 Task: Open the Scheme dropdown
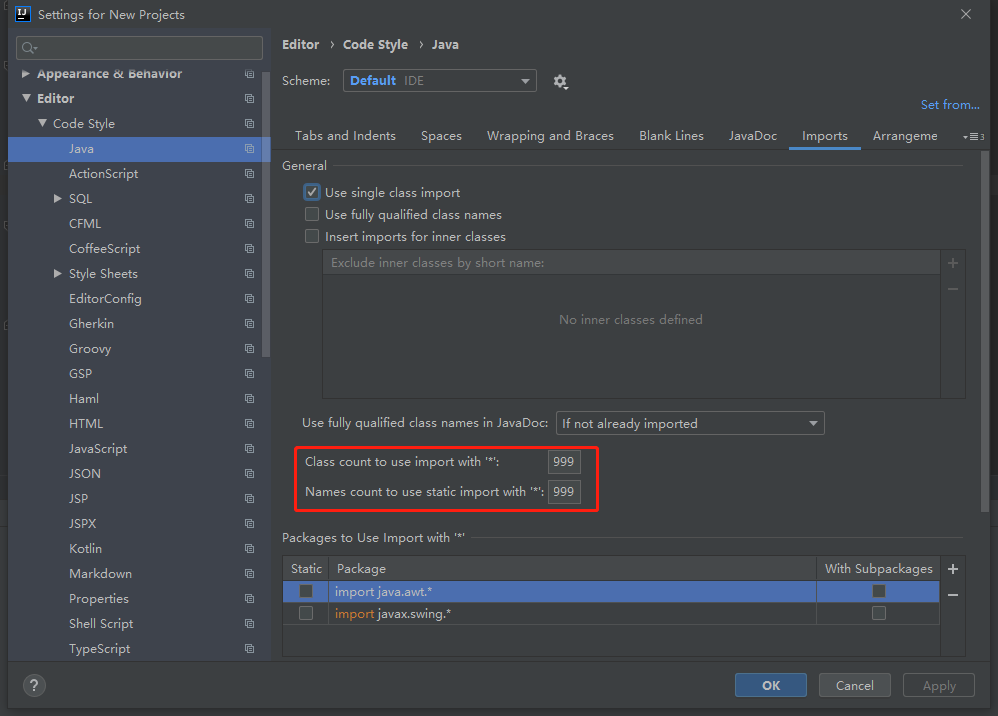[x=439, y=81]
